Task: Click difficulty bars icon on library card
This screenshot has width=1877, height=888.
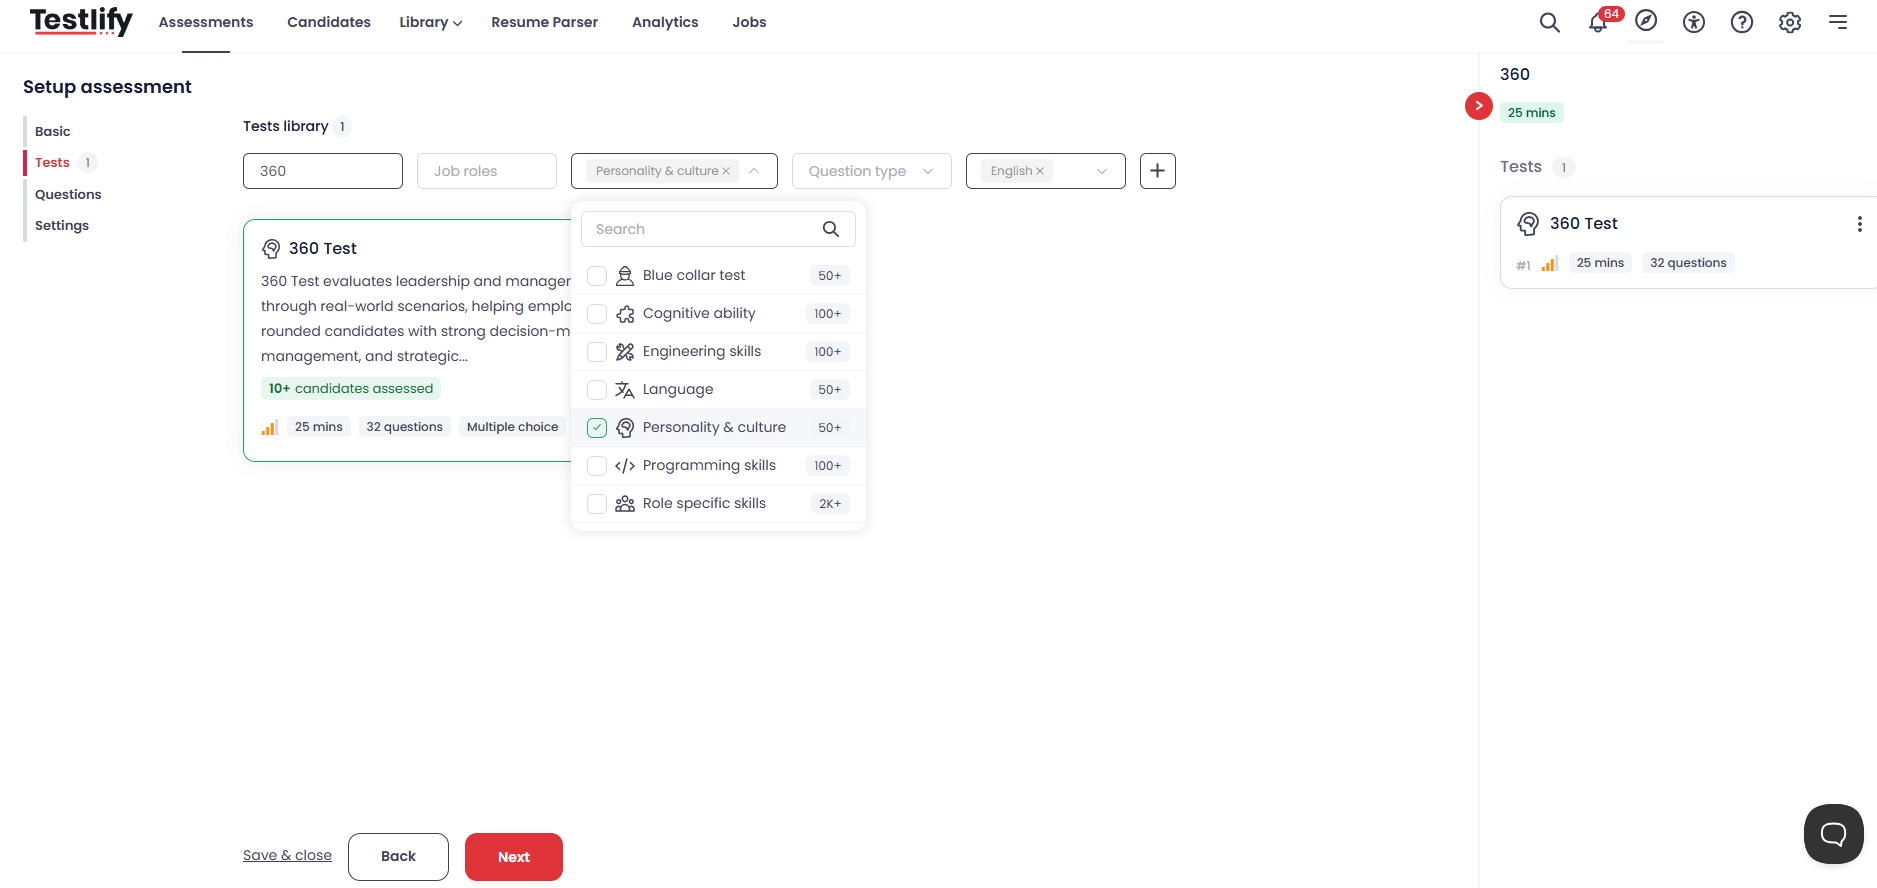Action: click(270, 427)
